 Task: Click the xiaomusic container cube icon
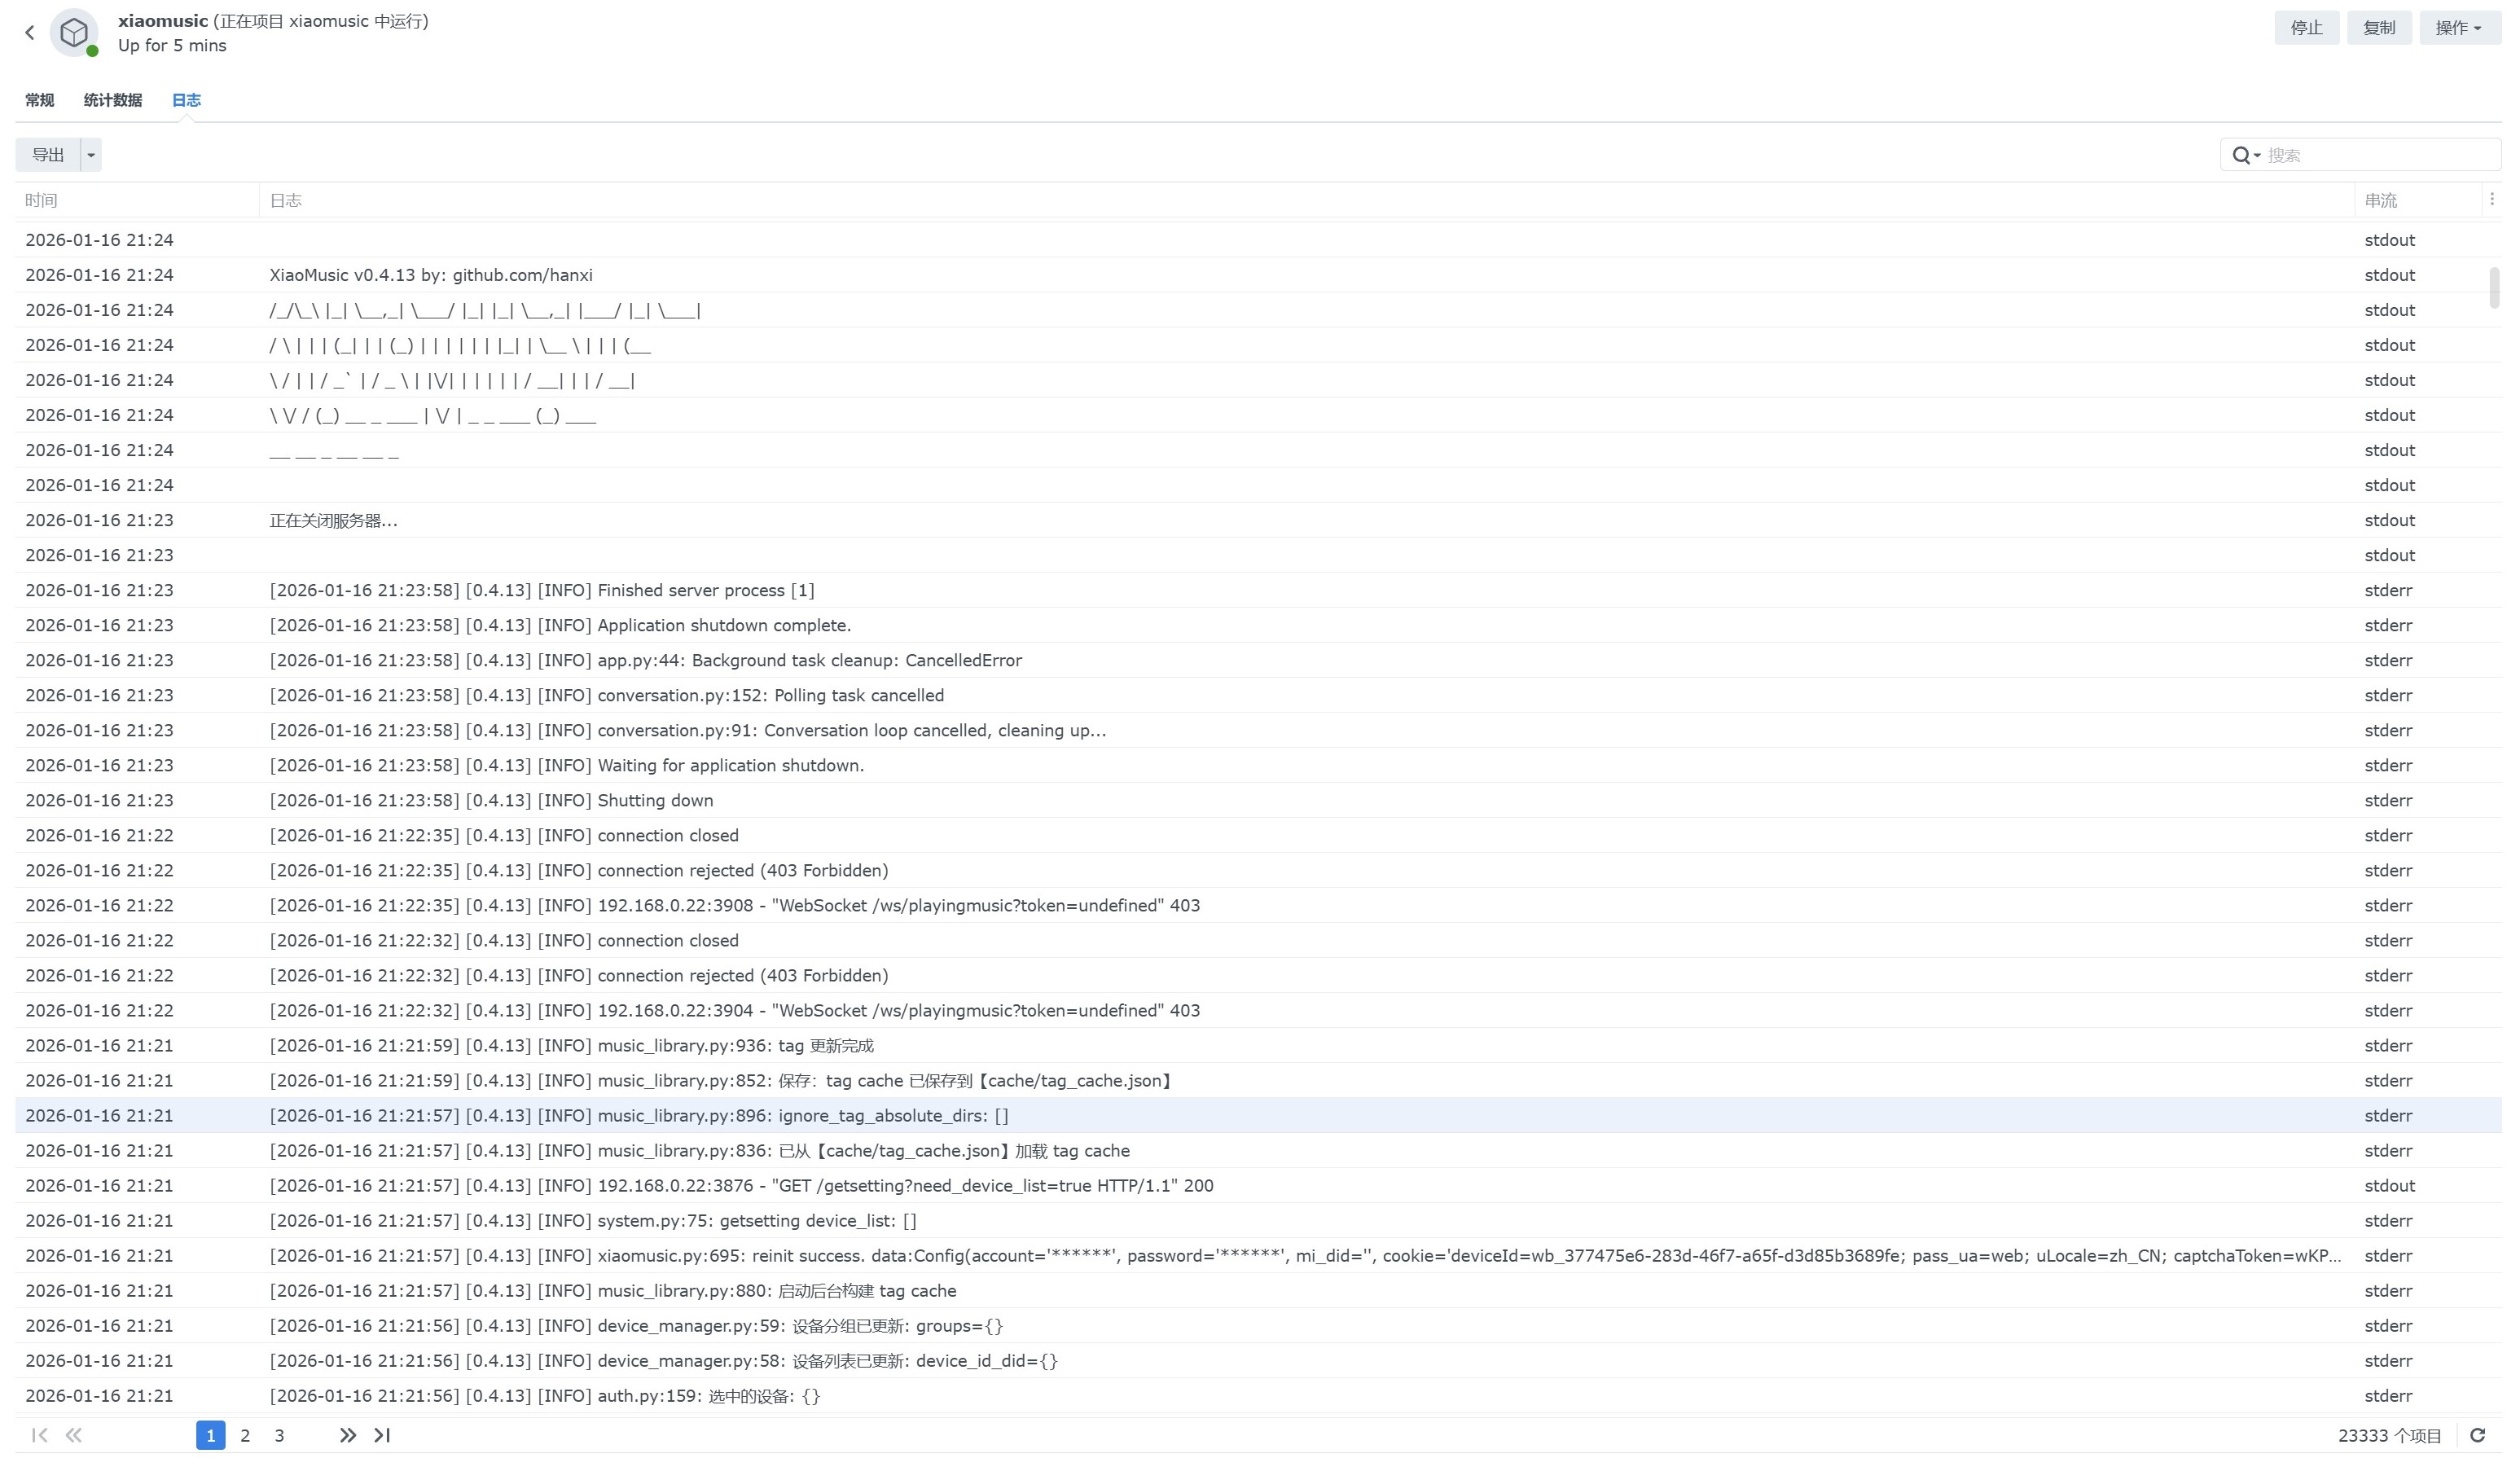(x=74, y=33)
